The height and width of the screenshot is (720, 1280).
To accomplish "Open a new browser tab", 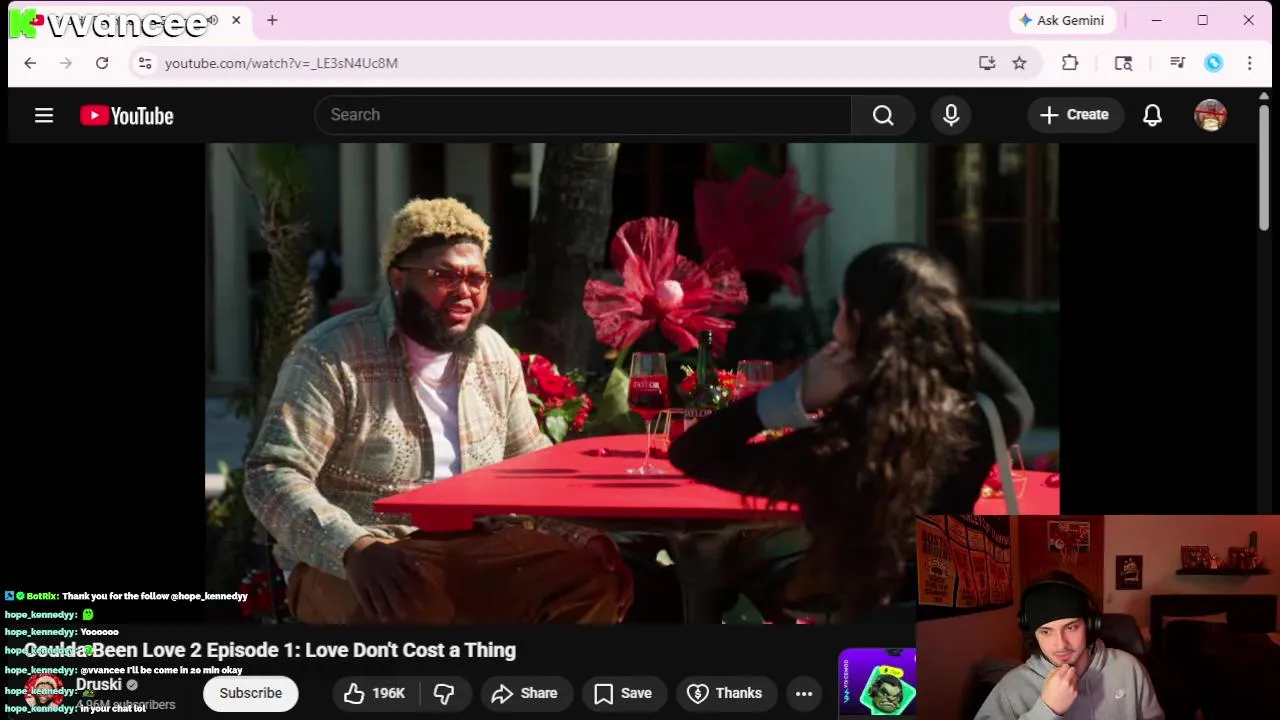I will [272, 20].
